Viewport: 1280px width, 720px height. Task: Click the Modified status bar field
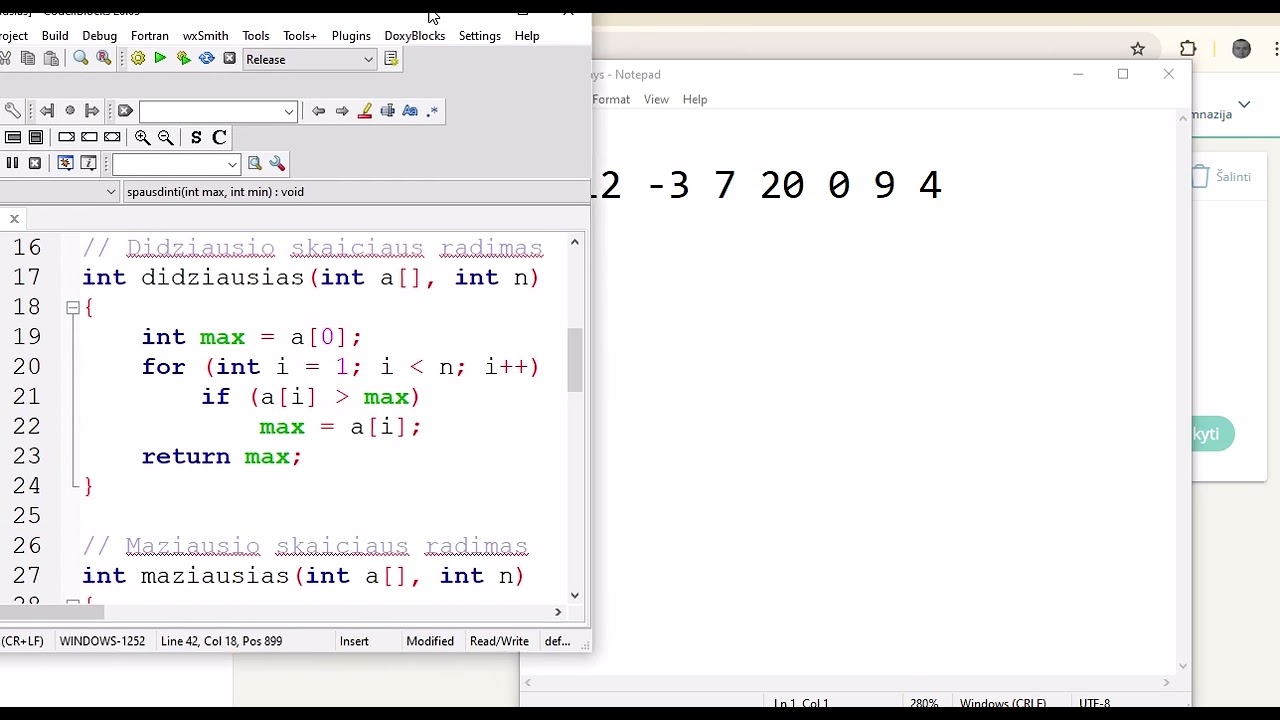pos(430,642)
